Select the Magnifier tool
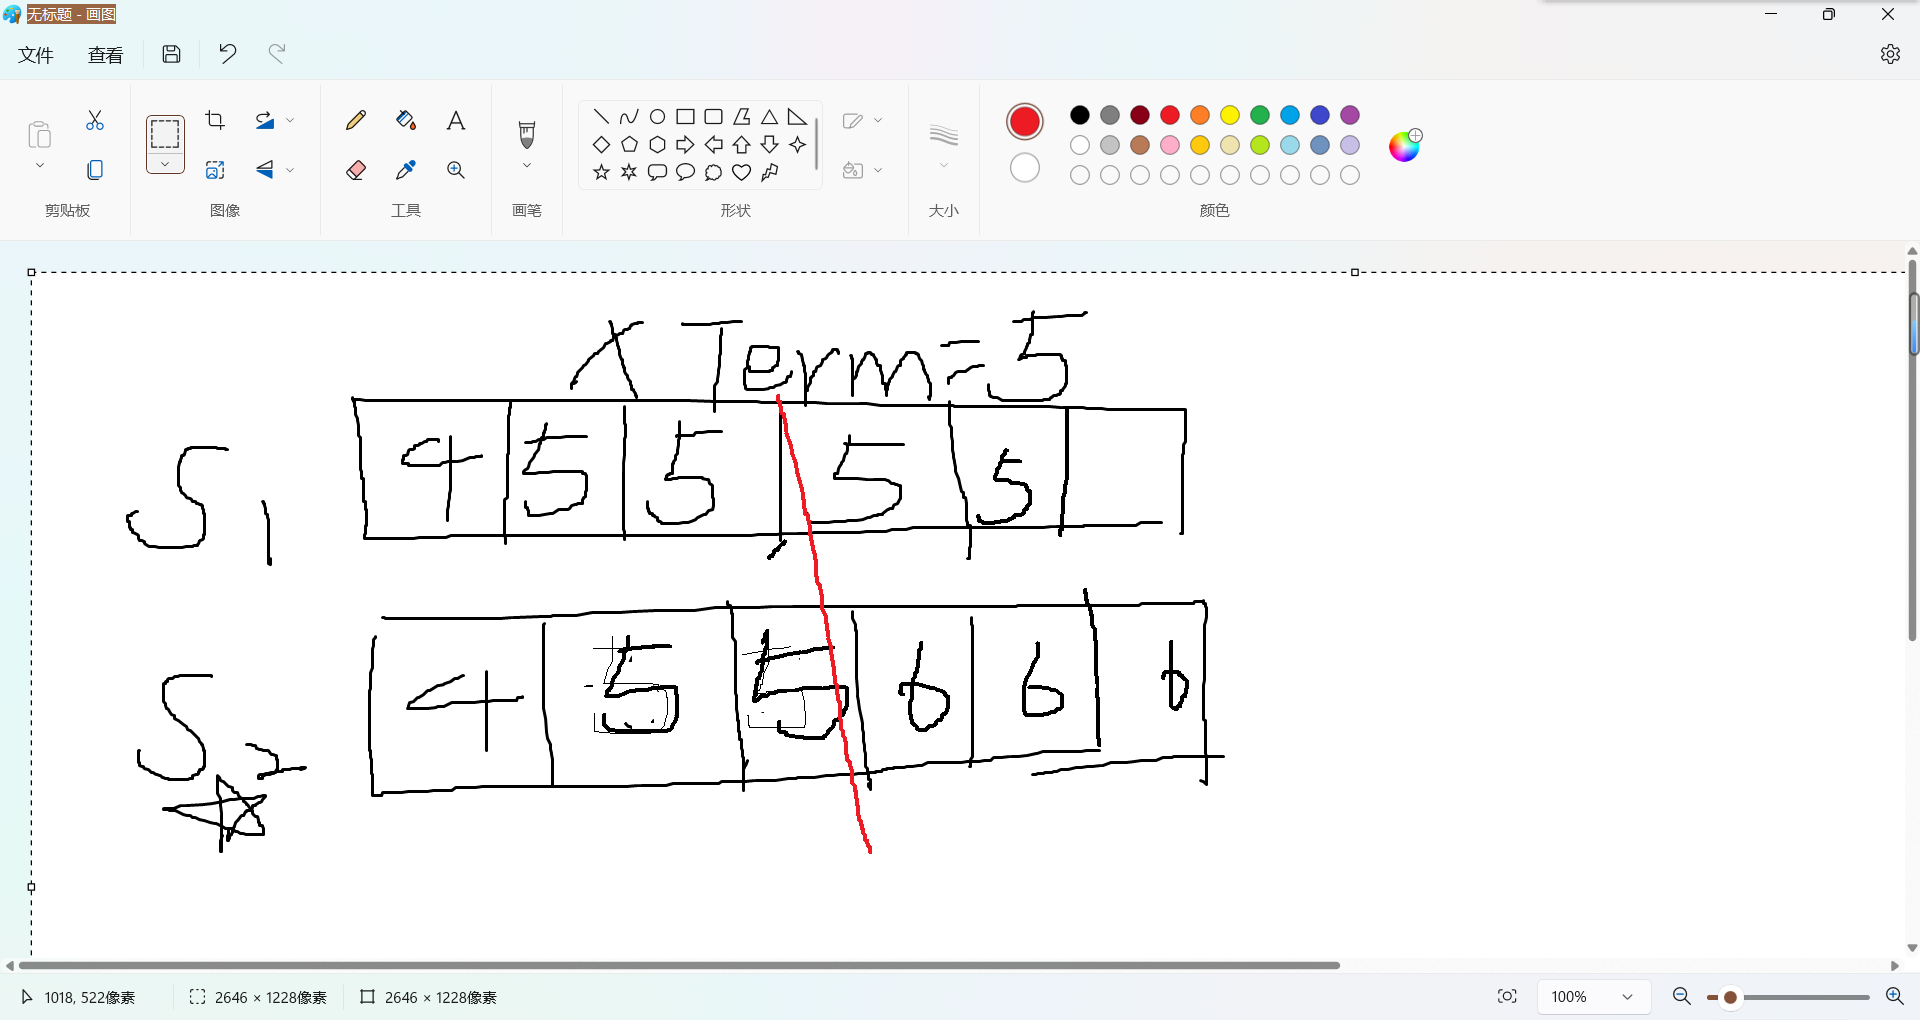 (456, 170)
